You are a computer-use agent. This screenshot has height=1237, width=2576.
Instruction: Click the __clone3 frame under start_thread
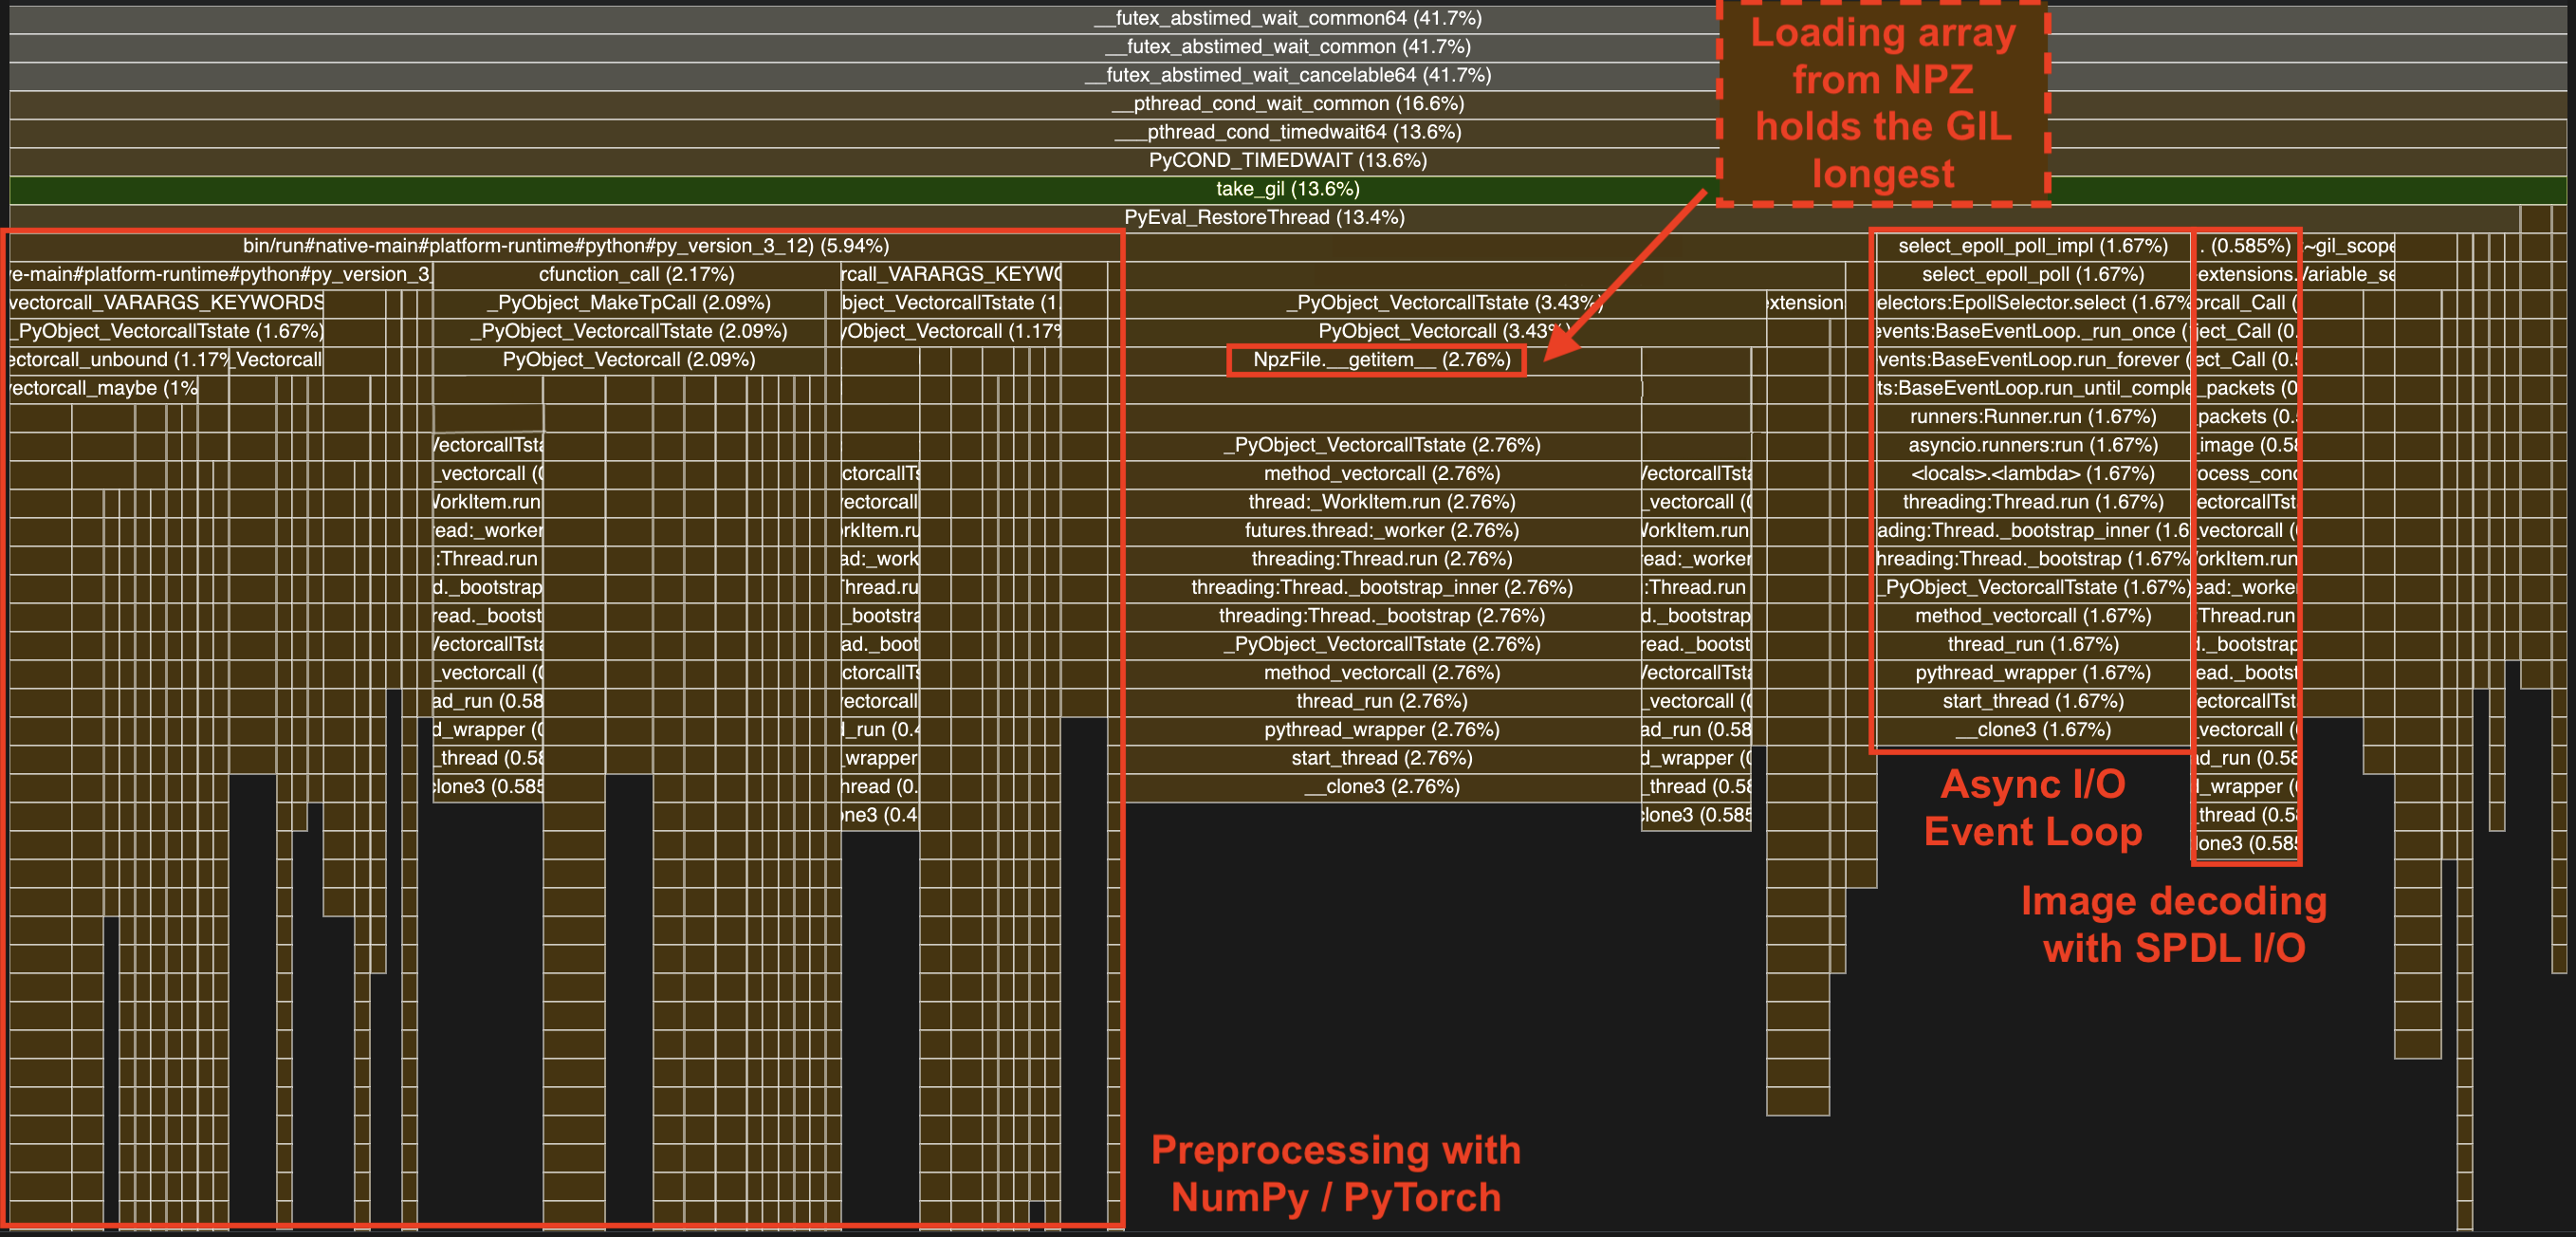pos(1375,786)
